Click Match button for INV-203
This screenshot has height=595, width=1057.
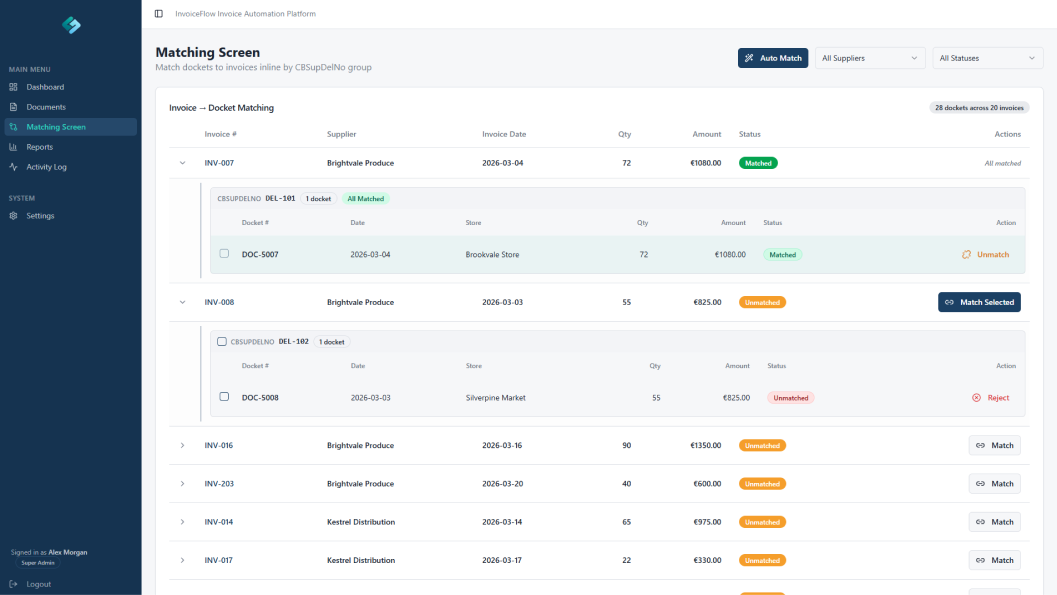(x=994, y=484)
